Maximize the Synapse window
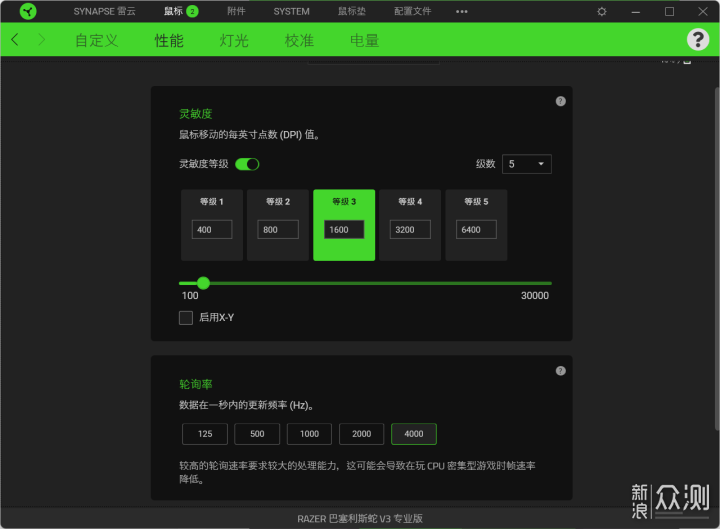720x529 pixels. (x=669, y=11)
